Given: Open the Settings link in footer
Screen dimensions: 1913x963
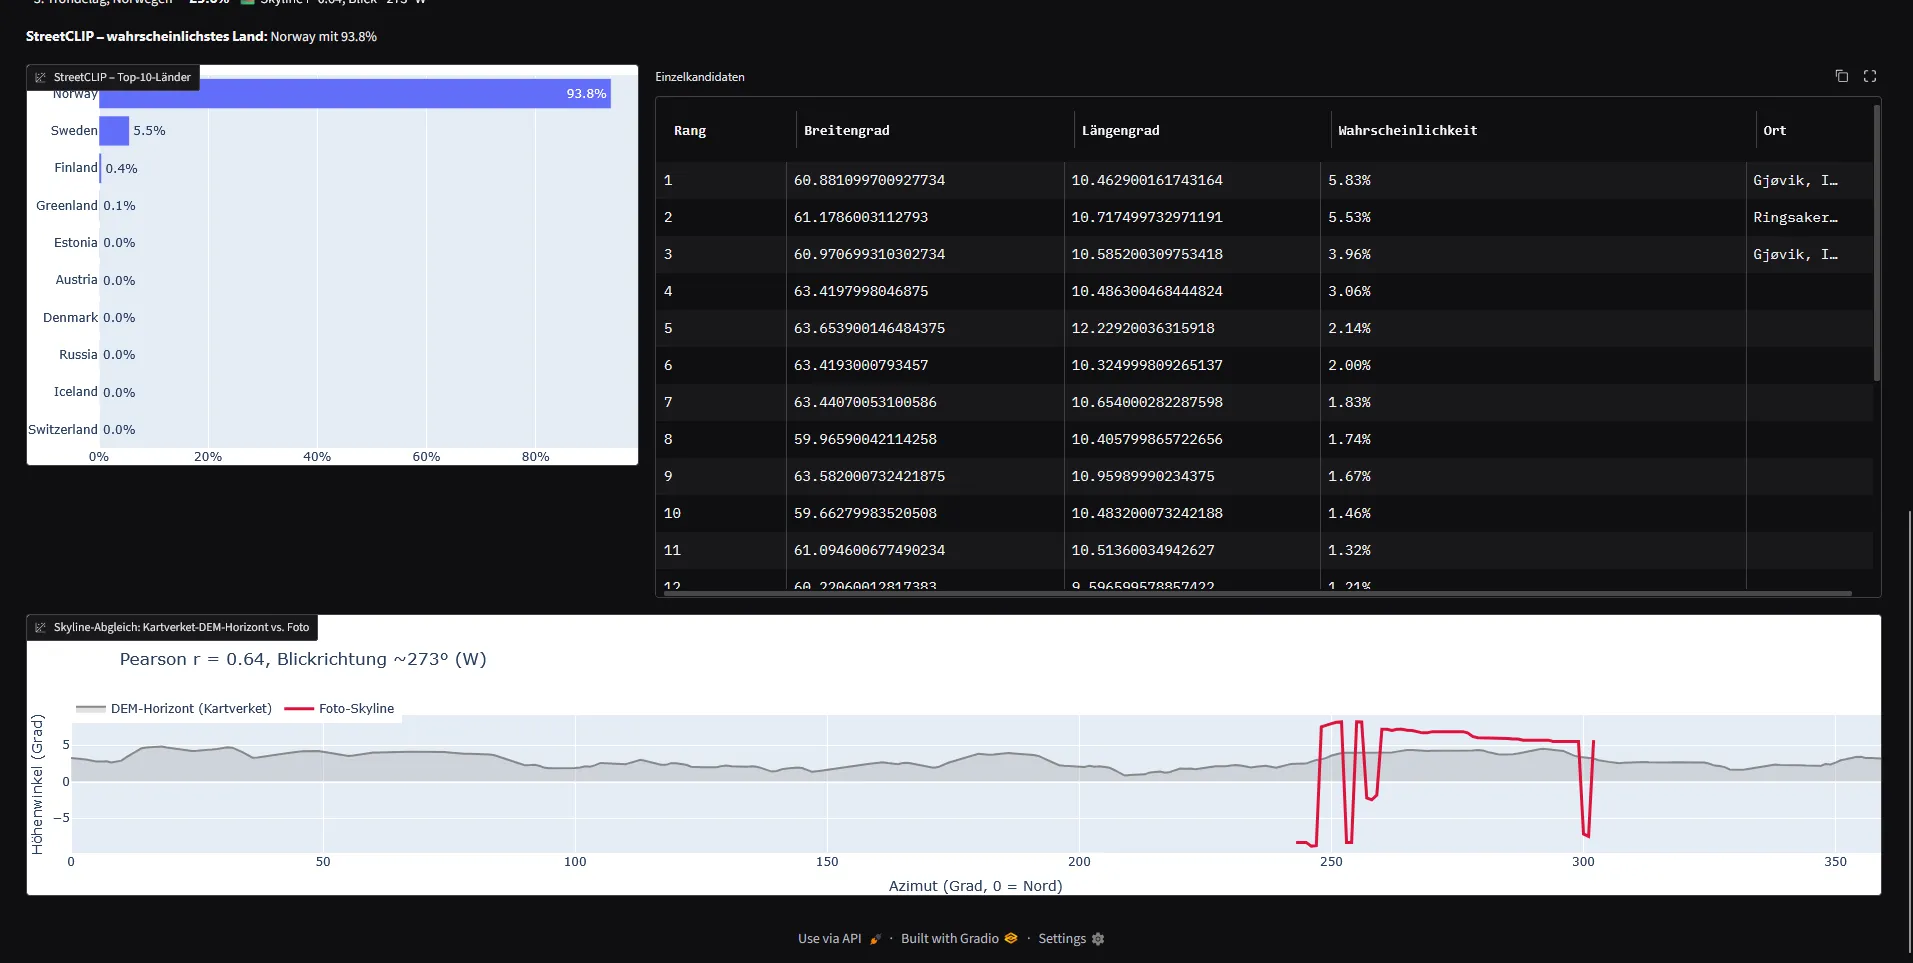Looking at the screenshot, I should click(x=1071, y=939).
